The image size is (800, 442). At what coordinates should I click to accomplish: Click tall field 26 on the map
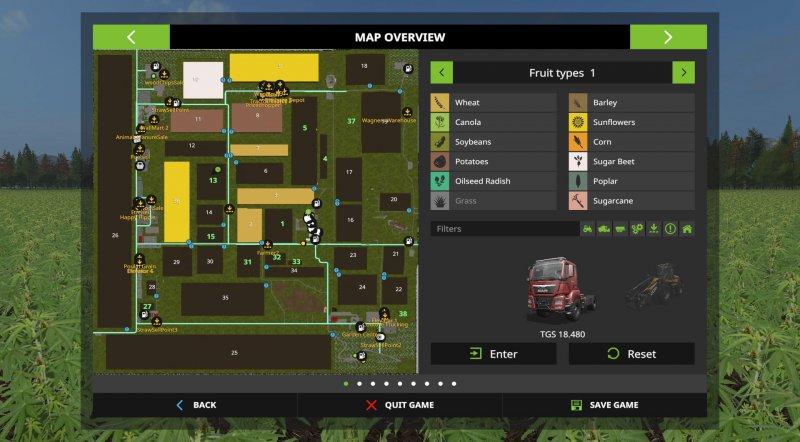pyautogui.click(x=115, y=190)
